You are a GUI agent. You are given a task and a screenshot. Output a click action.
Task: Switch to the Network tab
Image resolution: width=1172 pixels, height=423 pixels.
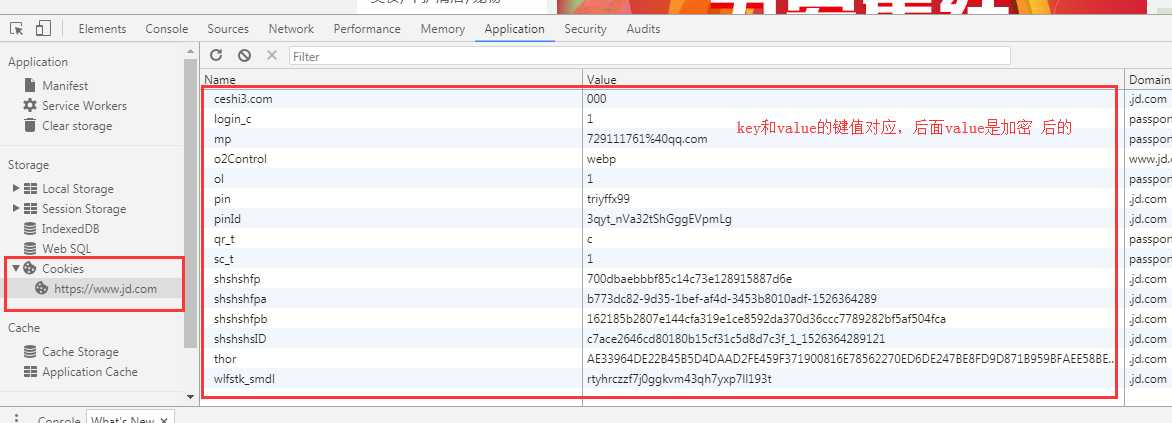[292, 28]
